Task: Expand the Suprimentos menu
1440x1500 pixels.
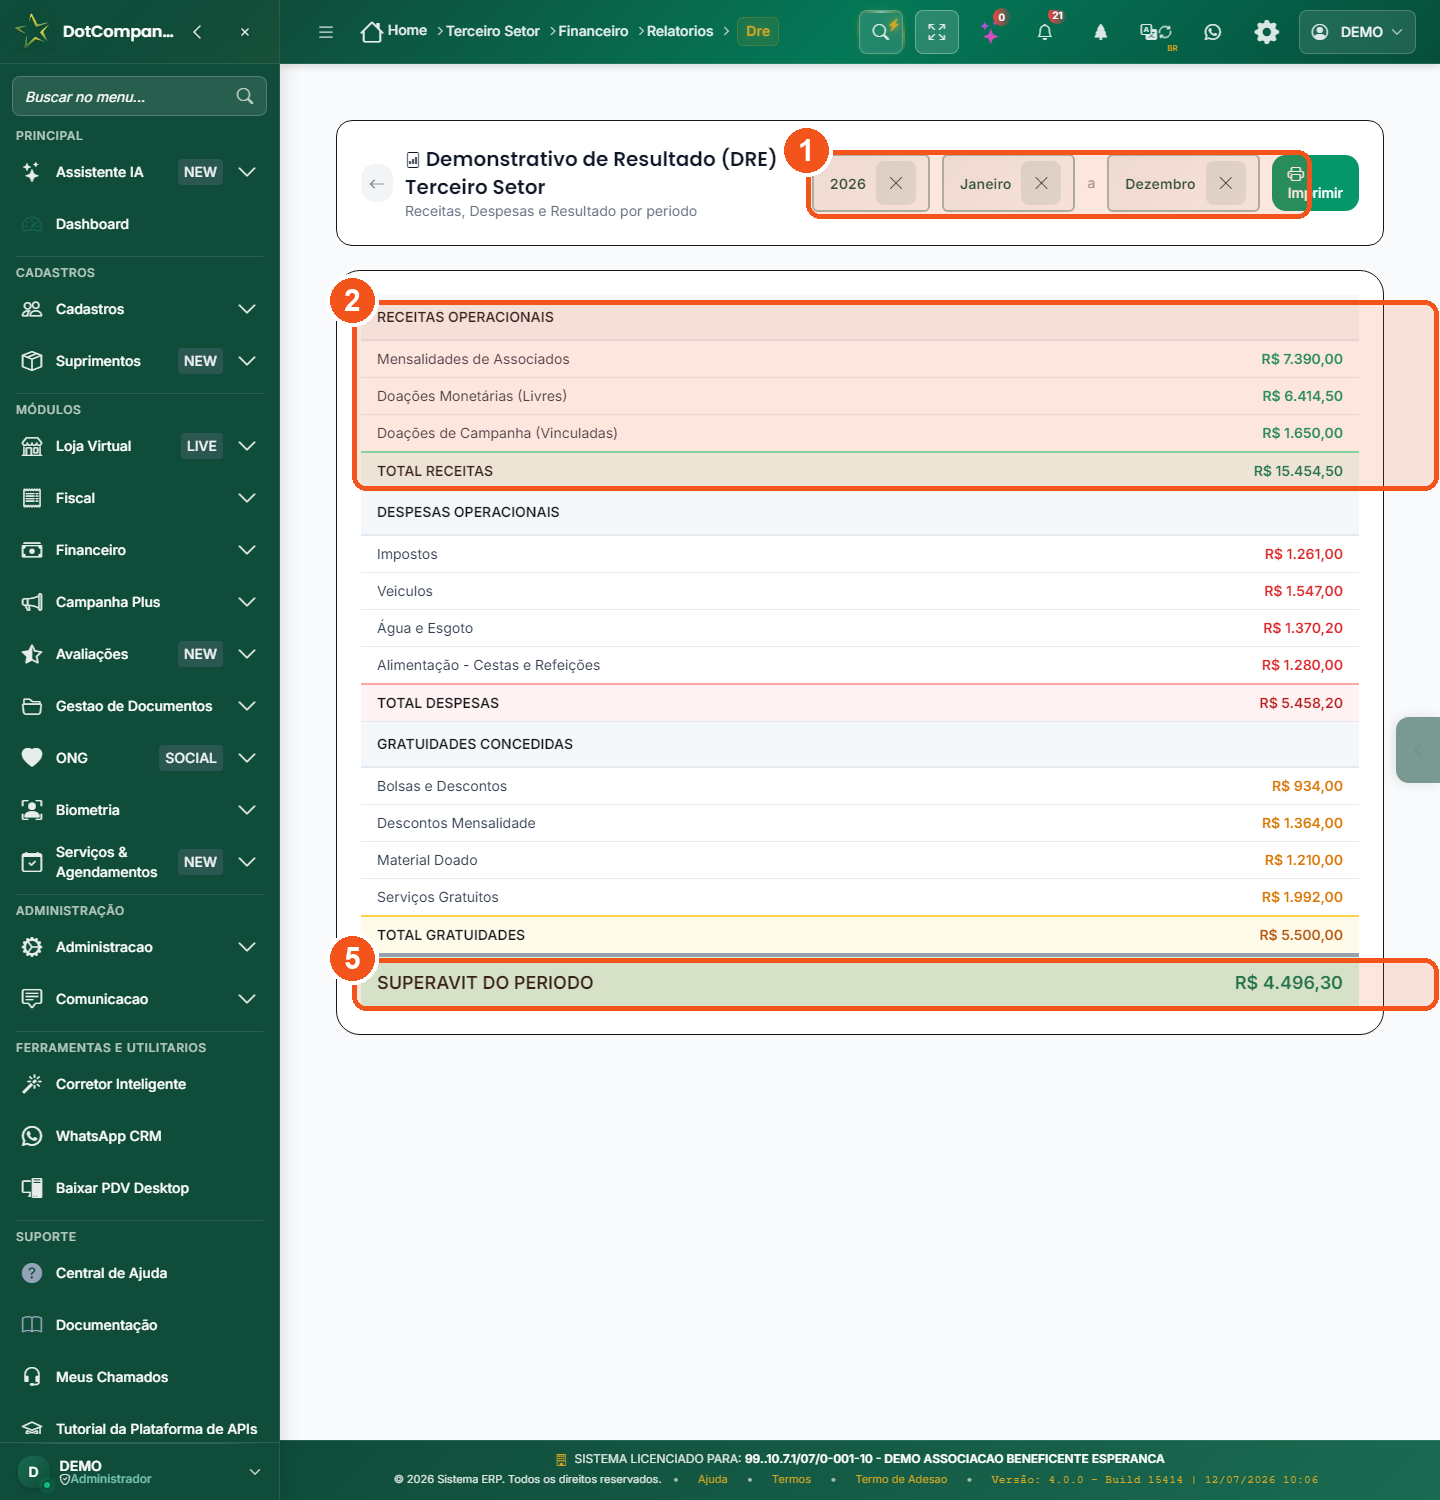Action: (x=247, y=361)
